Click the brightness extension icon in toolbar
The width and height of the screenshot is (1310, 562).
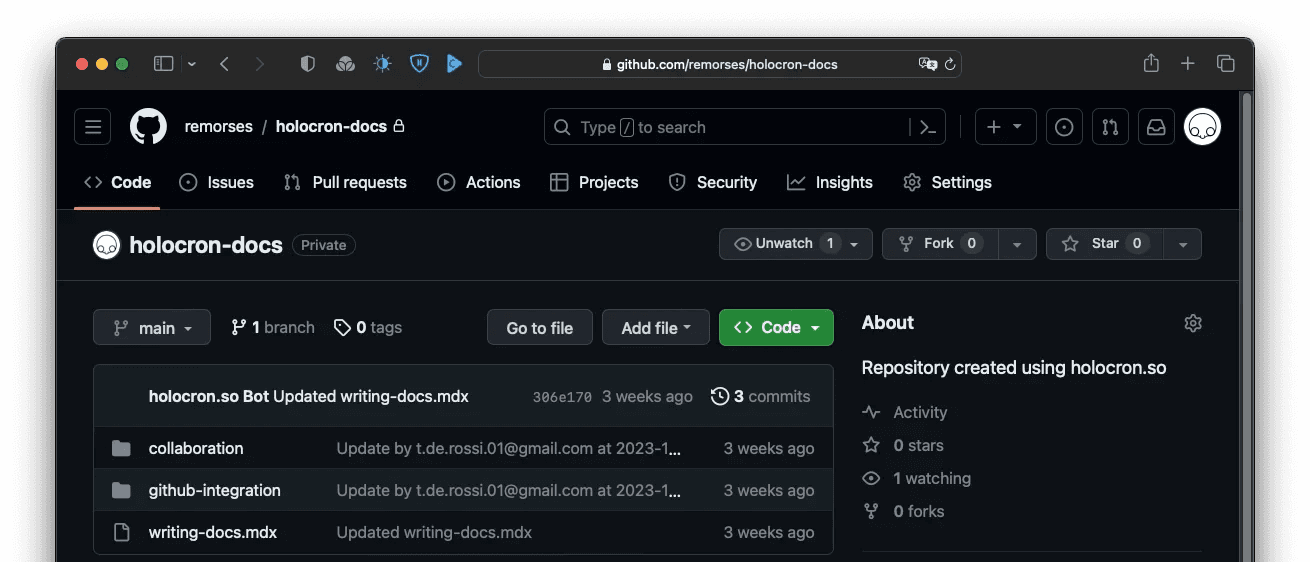click(382, 64)
